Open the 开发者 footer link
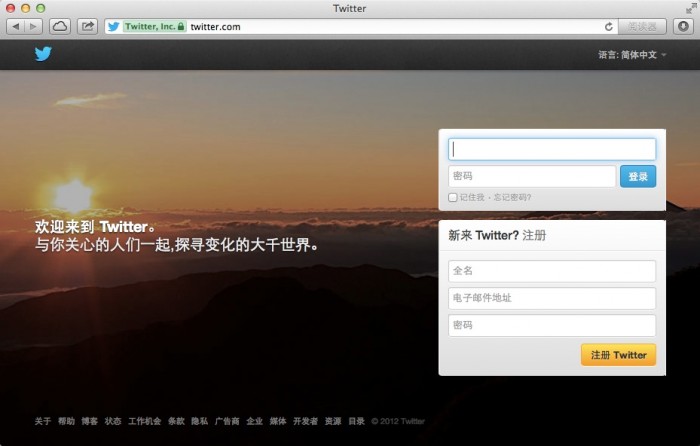700x446 pixels. [305, 421]
